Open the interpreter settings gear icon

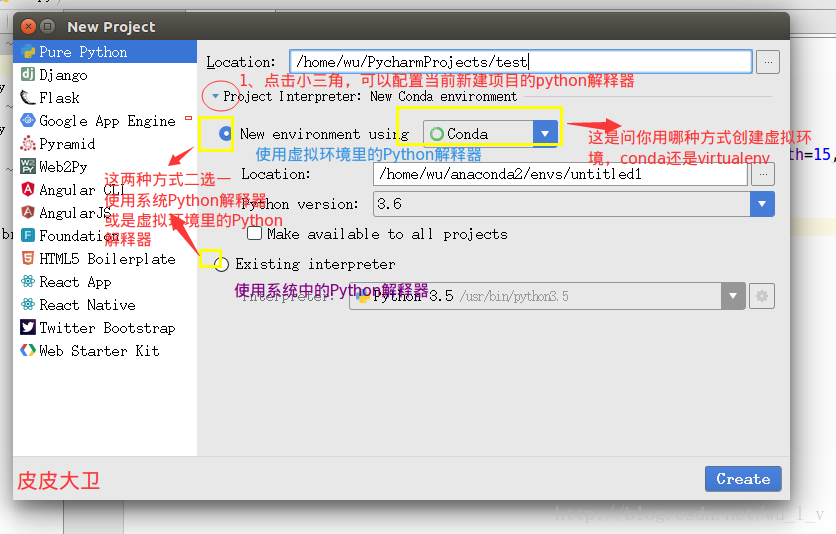[x=762, y=296]
